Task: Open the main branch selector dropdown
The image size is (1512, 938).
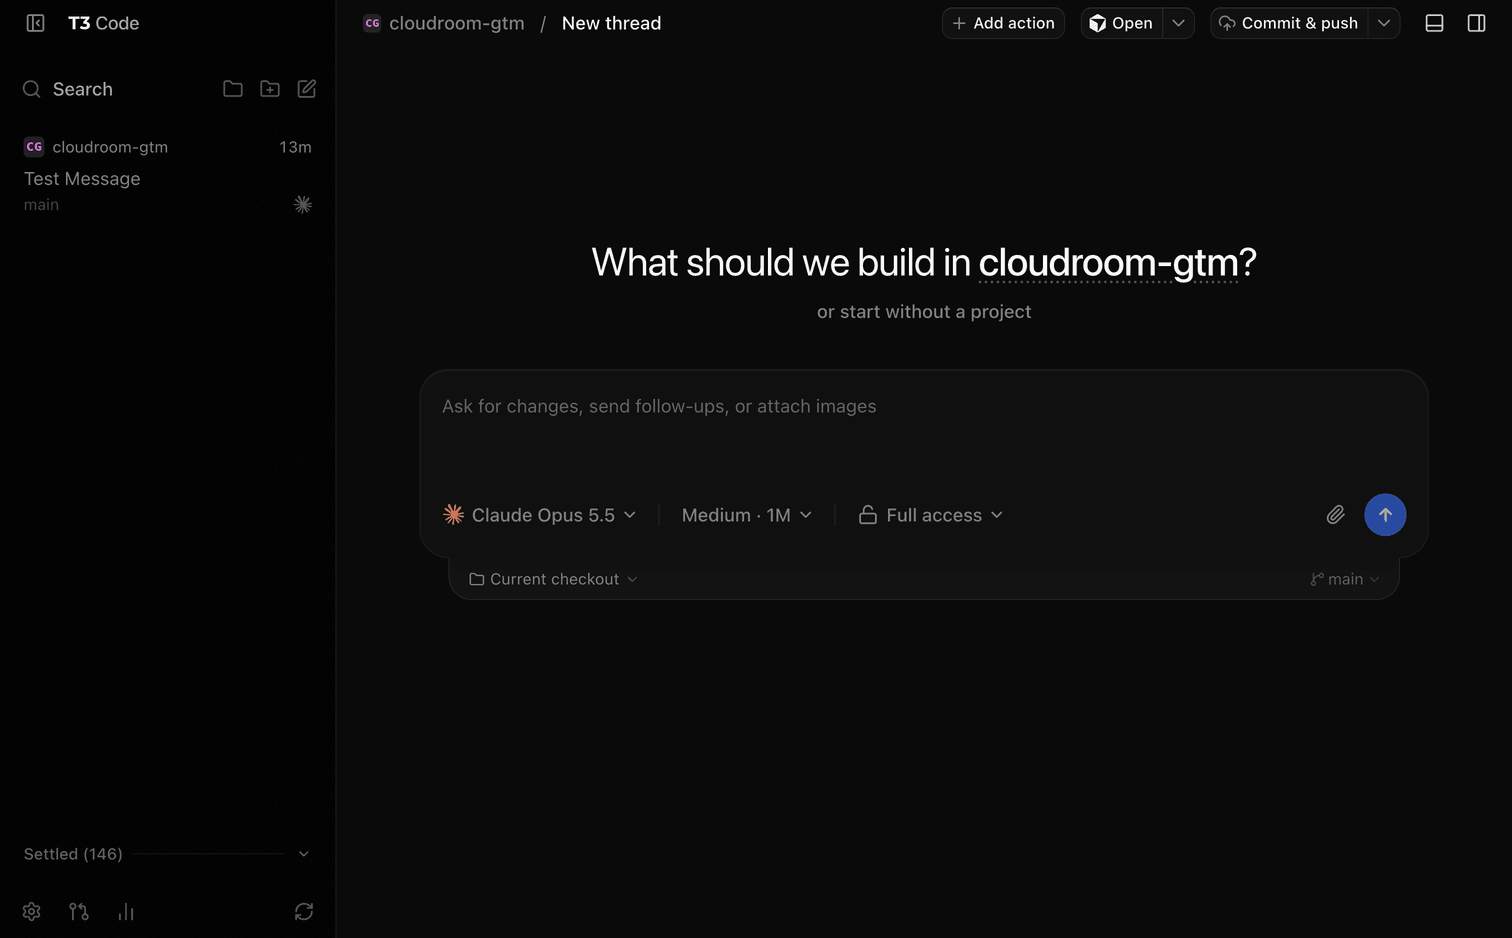Action: (x=1345, y=579)
